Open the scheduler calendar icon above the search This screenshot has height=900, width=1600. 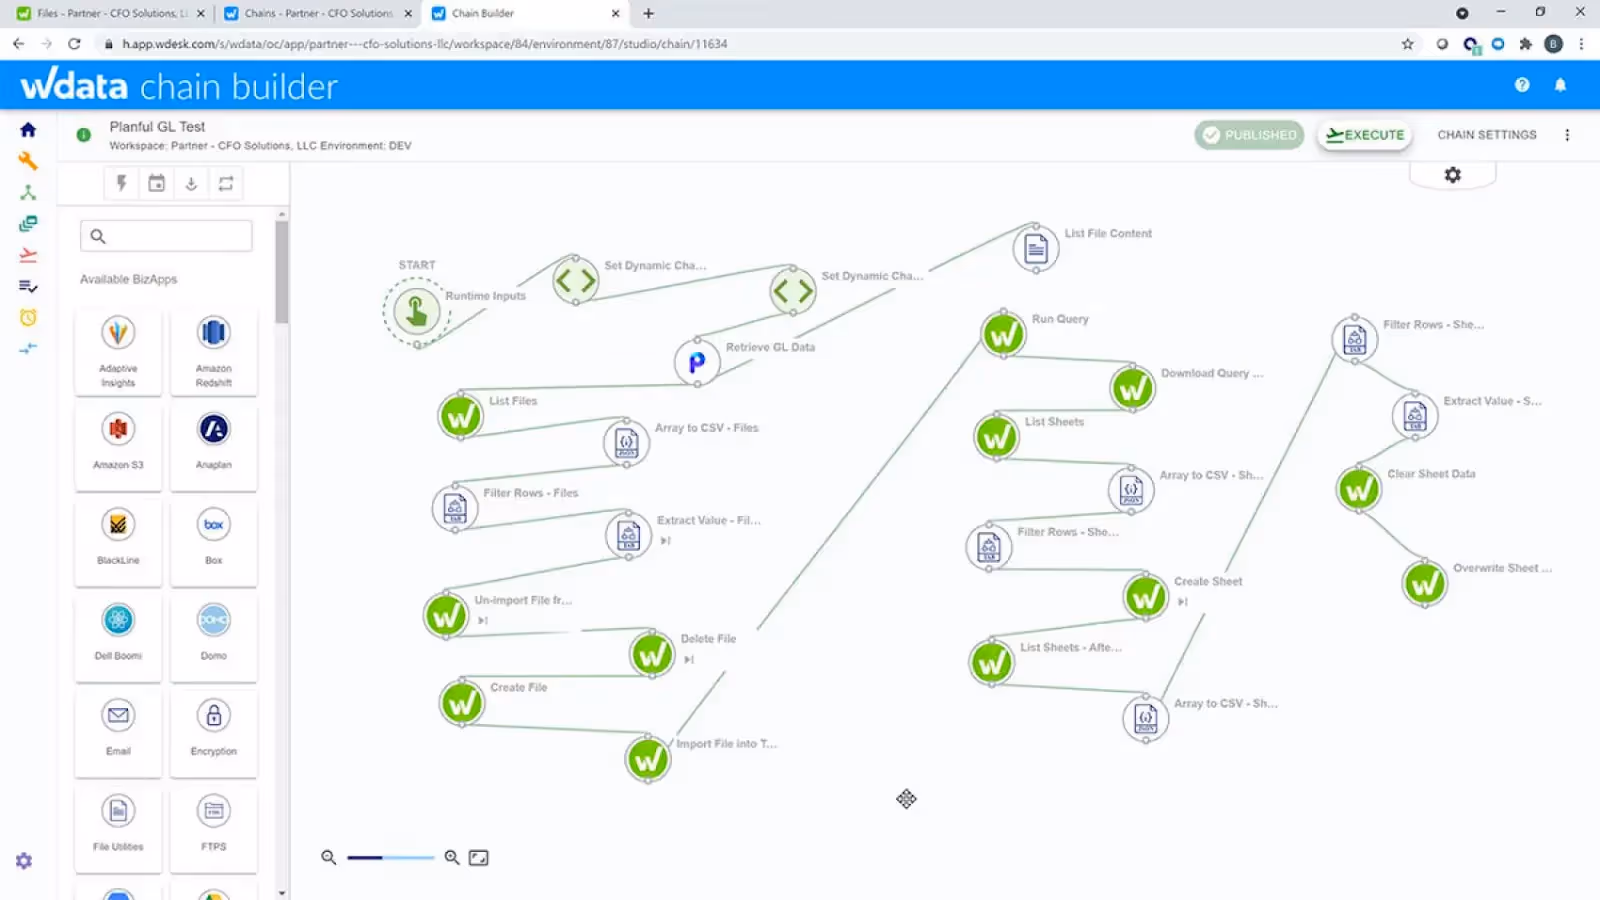[x=156, y=183]
